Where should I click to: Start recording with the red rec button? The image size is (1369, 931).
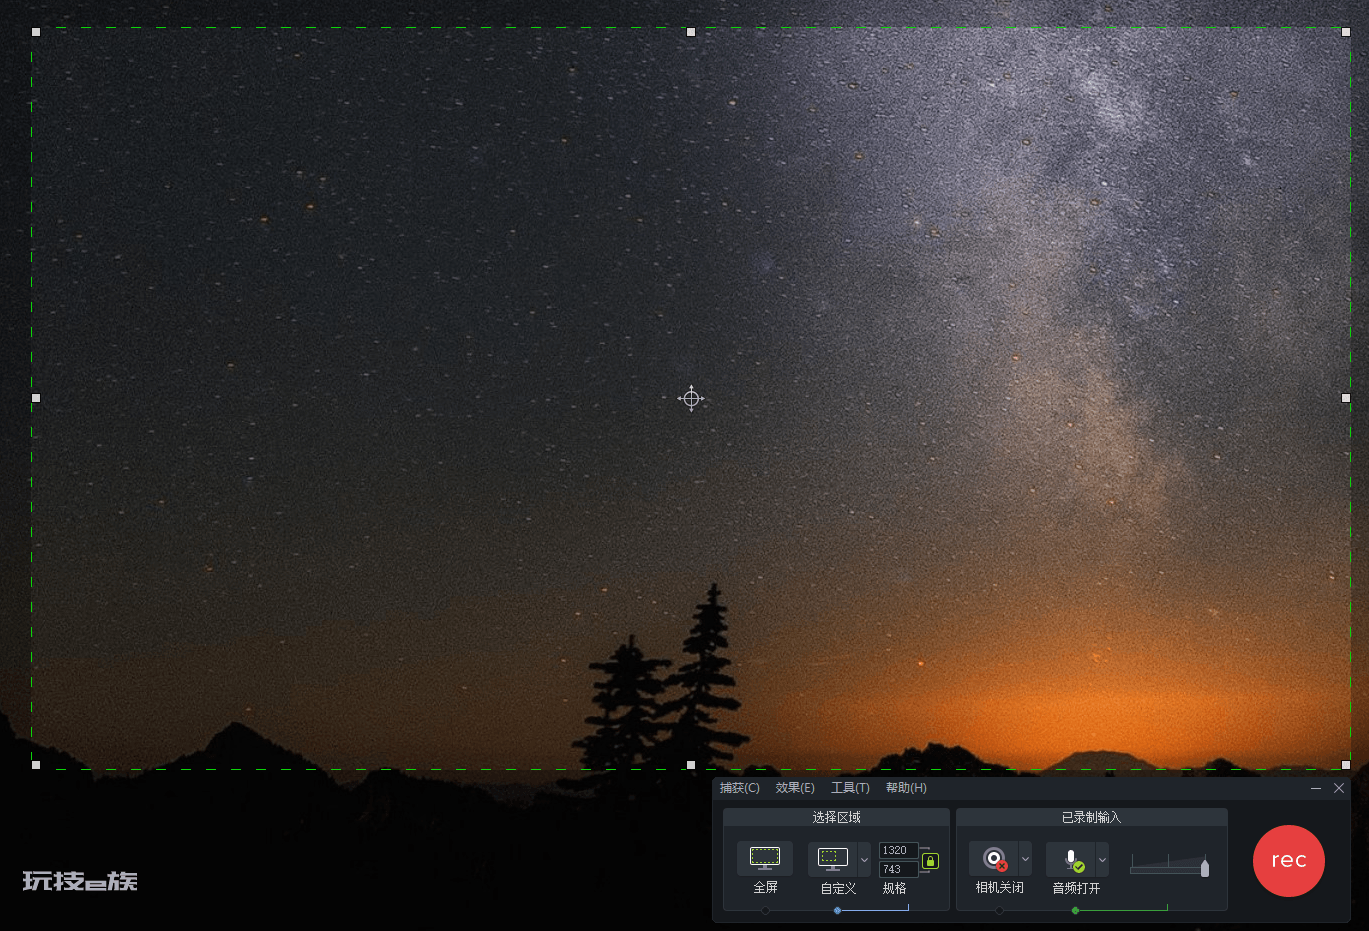coord(1289,861)
